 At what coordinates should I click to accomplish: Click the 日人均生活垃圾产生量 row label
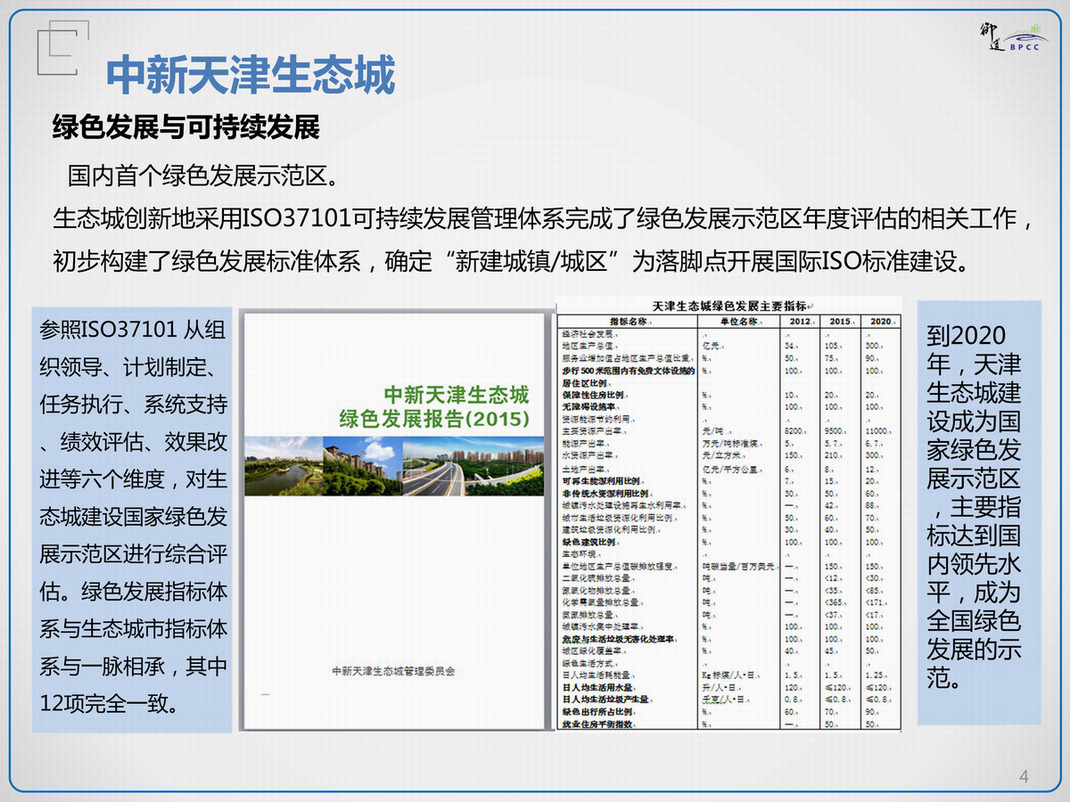[606, 700]
